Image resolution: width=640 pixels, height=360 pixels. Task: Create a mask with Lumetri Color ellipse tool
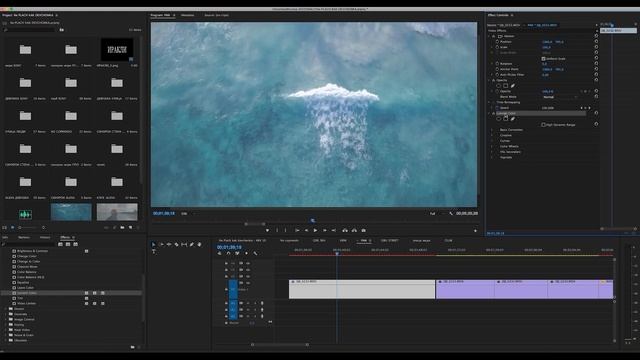point(498,119)
